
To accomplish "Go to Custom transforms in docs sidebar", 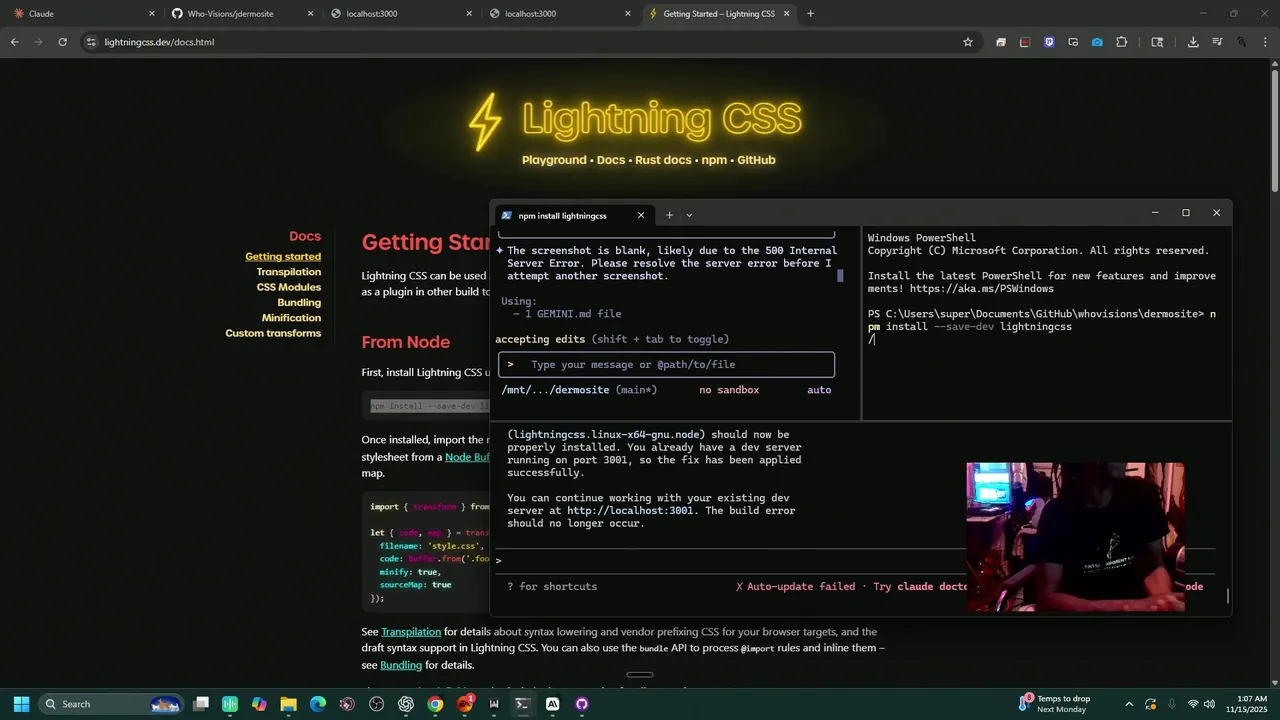I will click(273, 333).
